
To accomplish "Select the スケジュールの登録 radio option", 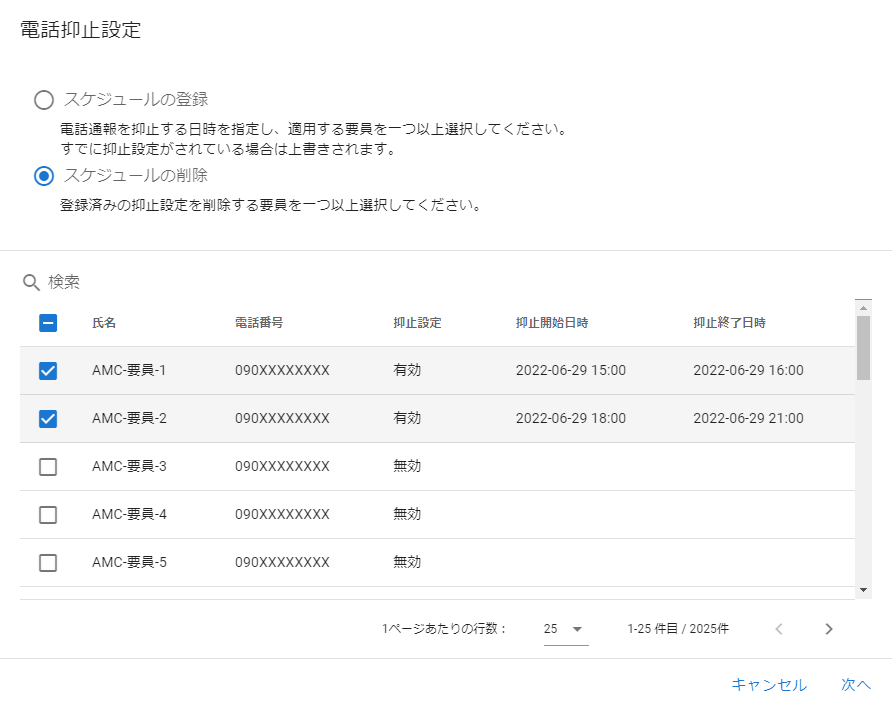I will tap(43, 100).
